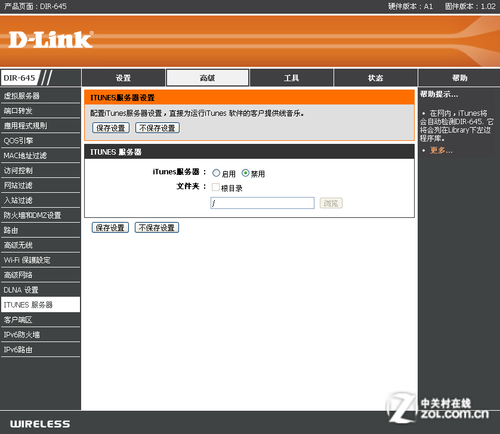Image resolution: width=500 pixels, height=434 pixels.
Task: Open the 设置 tab
Action: click(123, 78)
